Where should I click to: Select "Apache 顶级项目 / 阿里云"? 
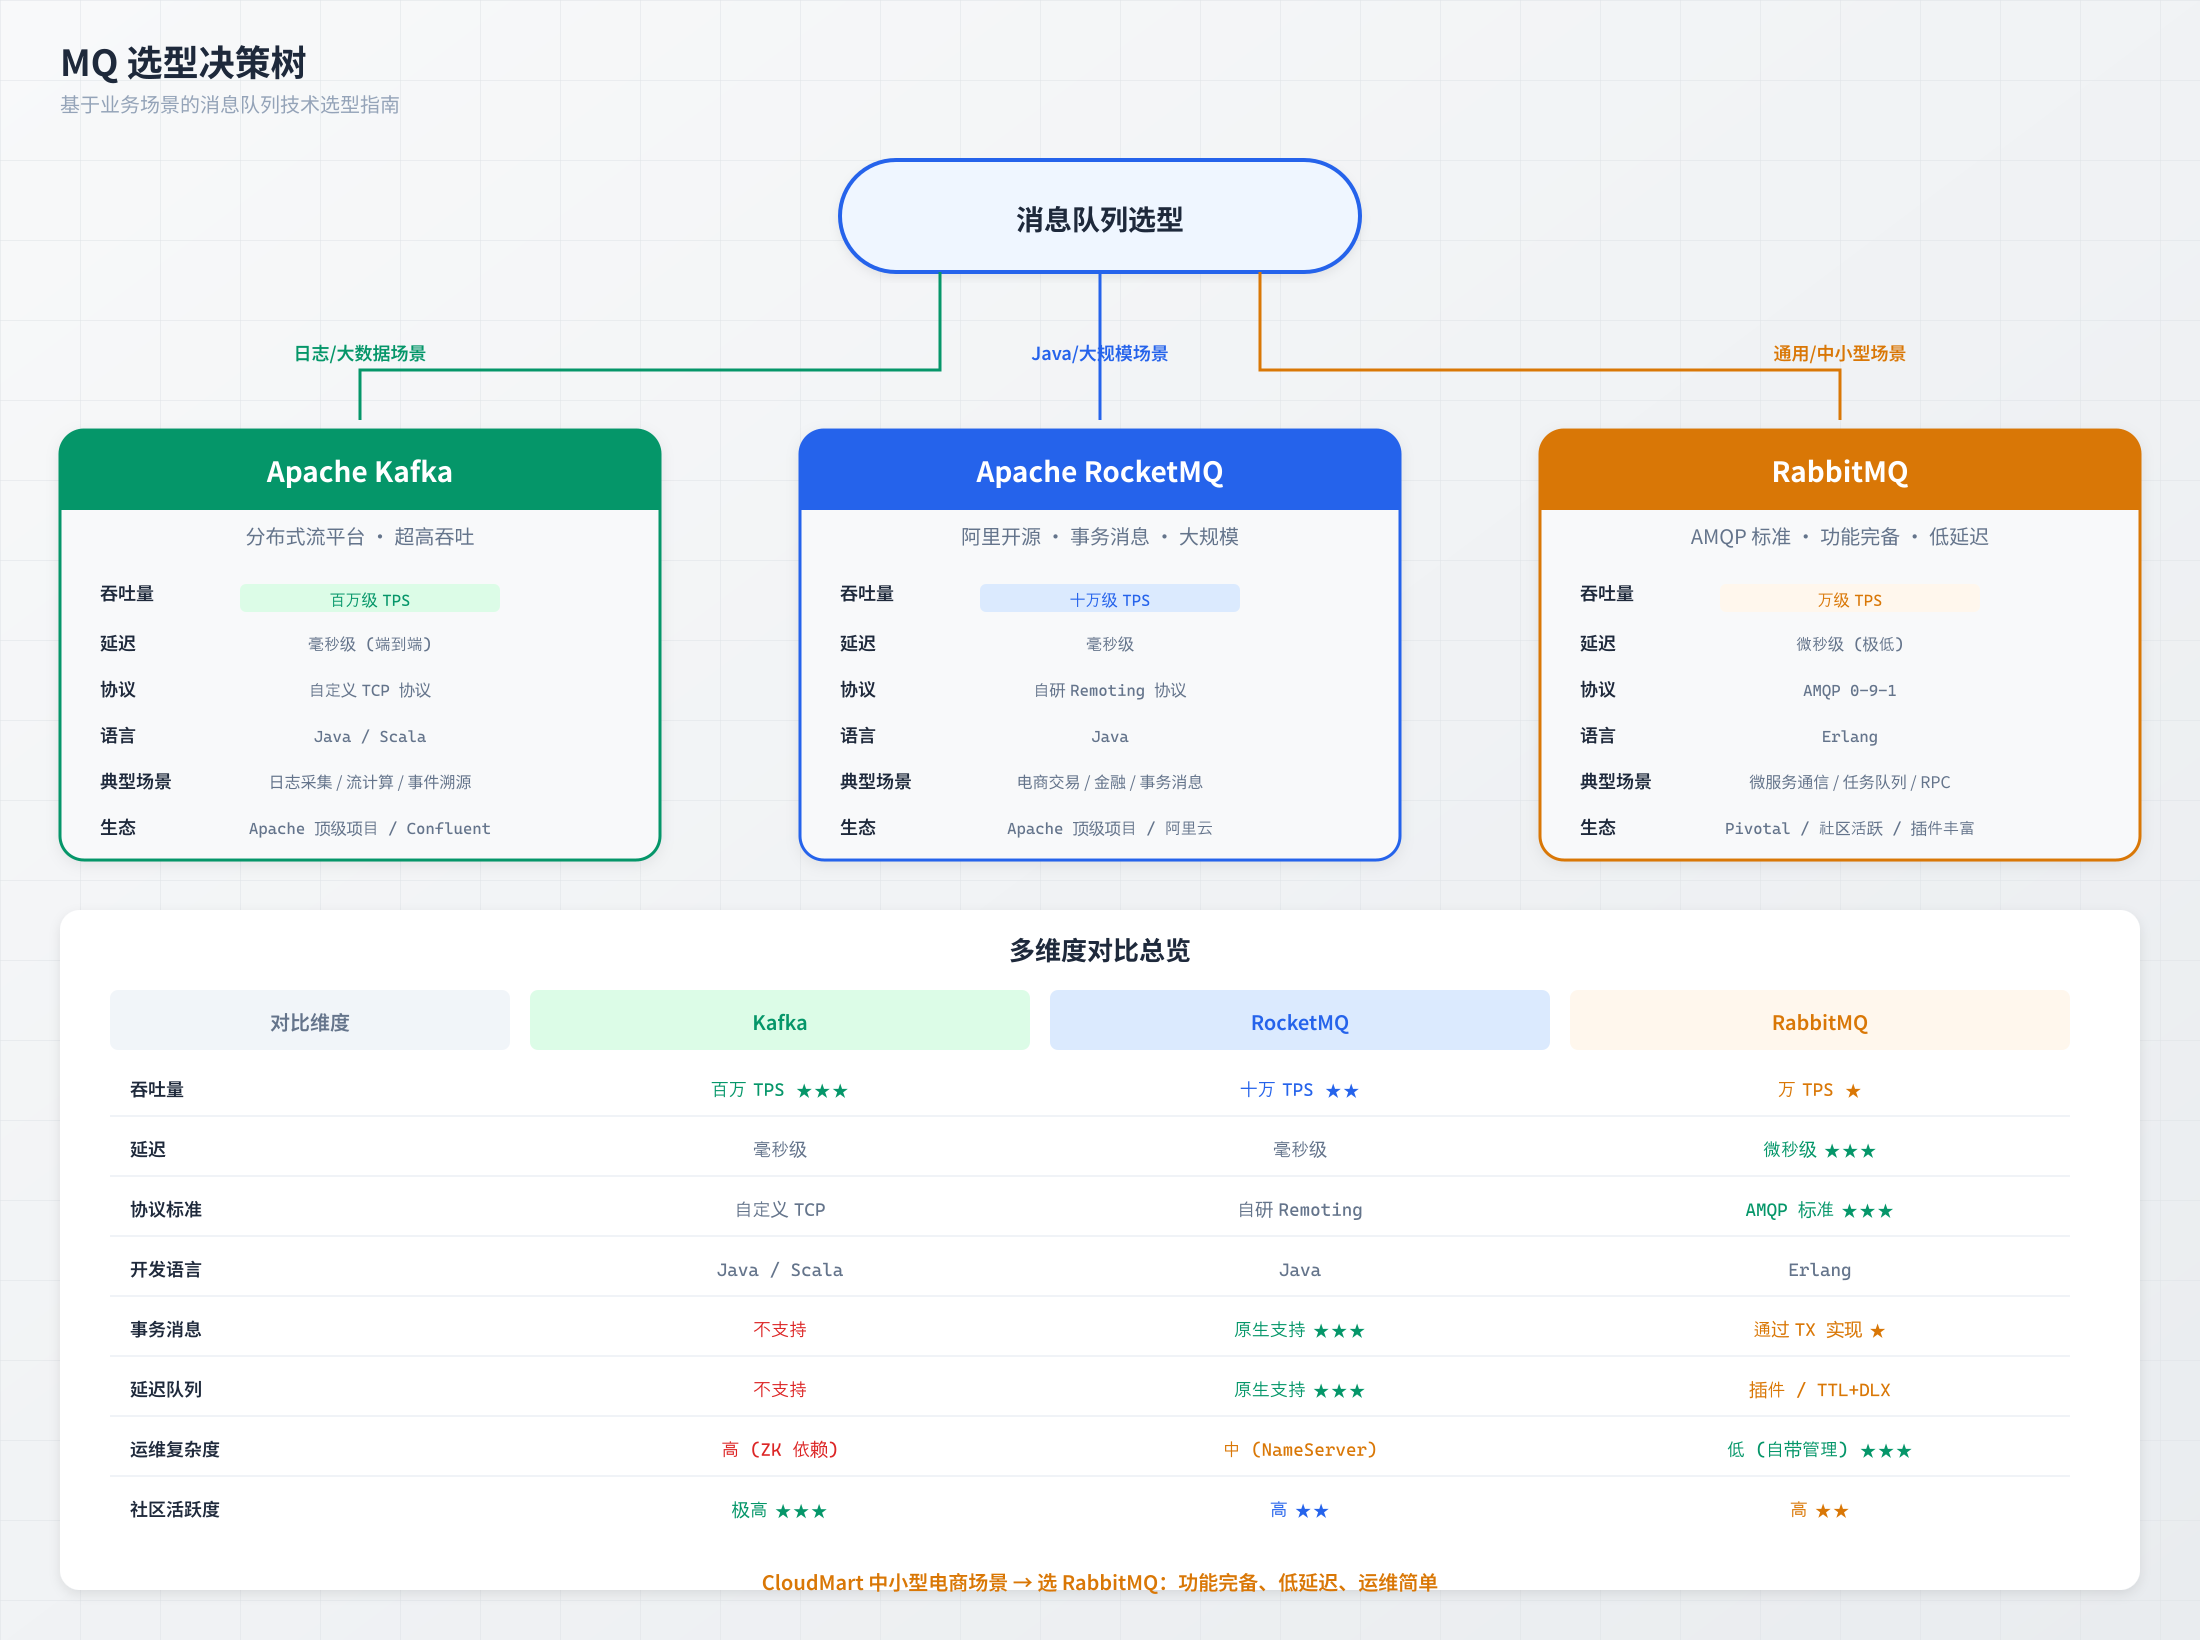[x=1110, y=828]
